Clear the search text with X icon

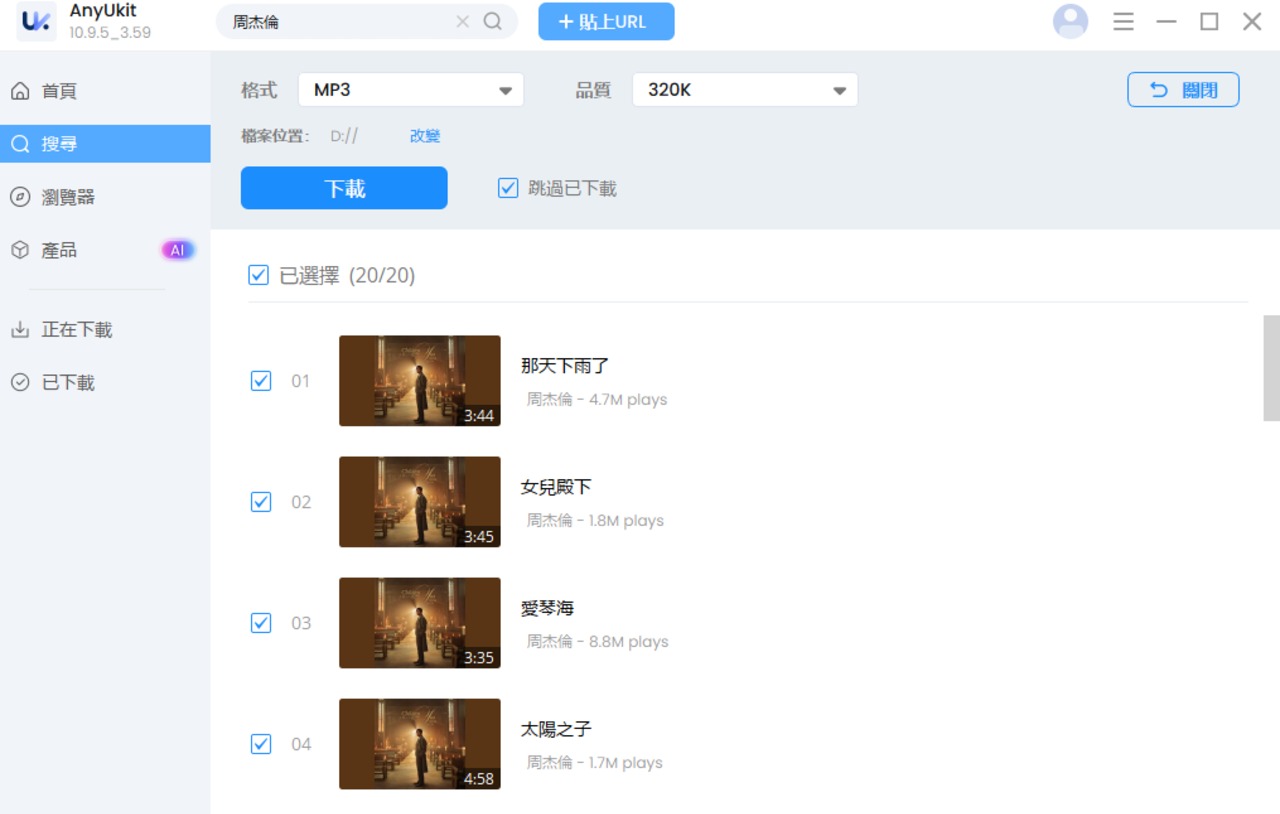(462, 22)
